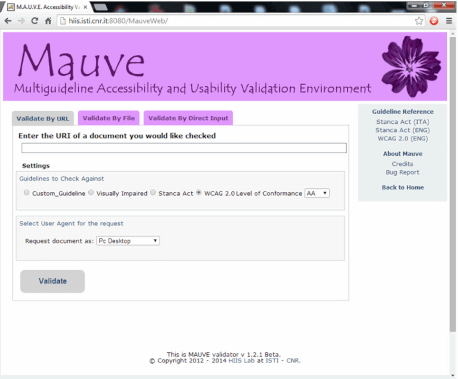
Task: Open the Credits link
Action: coord(402,164)
